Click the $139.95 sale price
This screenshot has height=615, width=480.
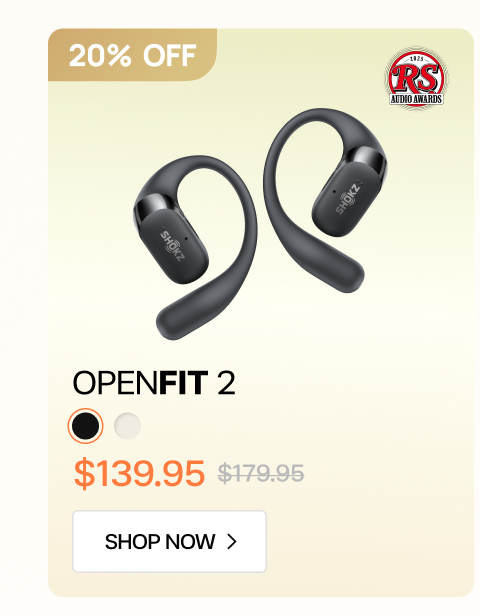(139, 474)
